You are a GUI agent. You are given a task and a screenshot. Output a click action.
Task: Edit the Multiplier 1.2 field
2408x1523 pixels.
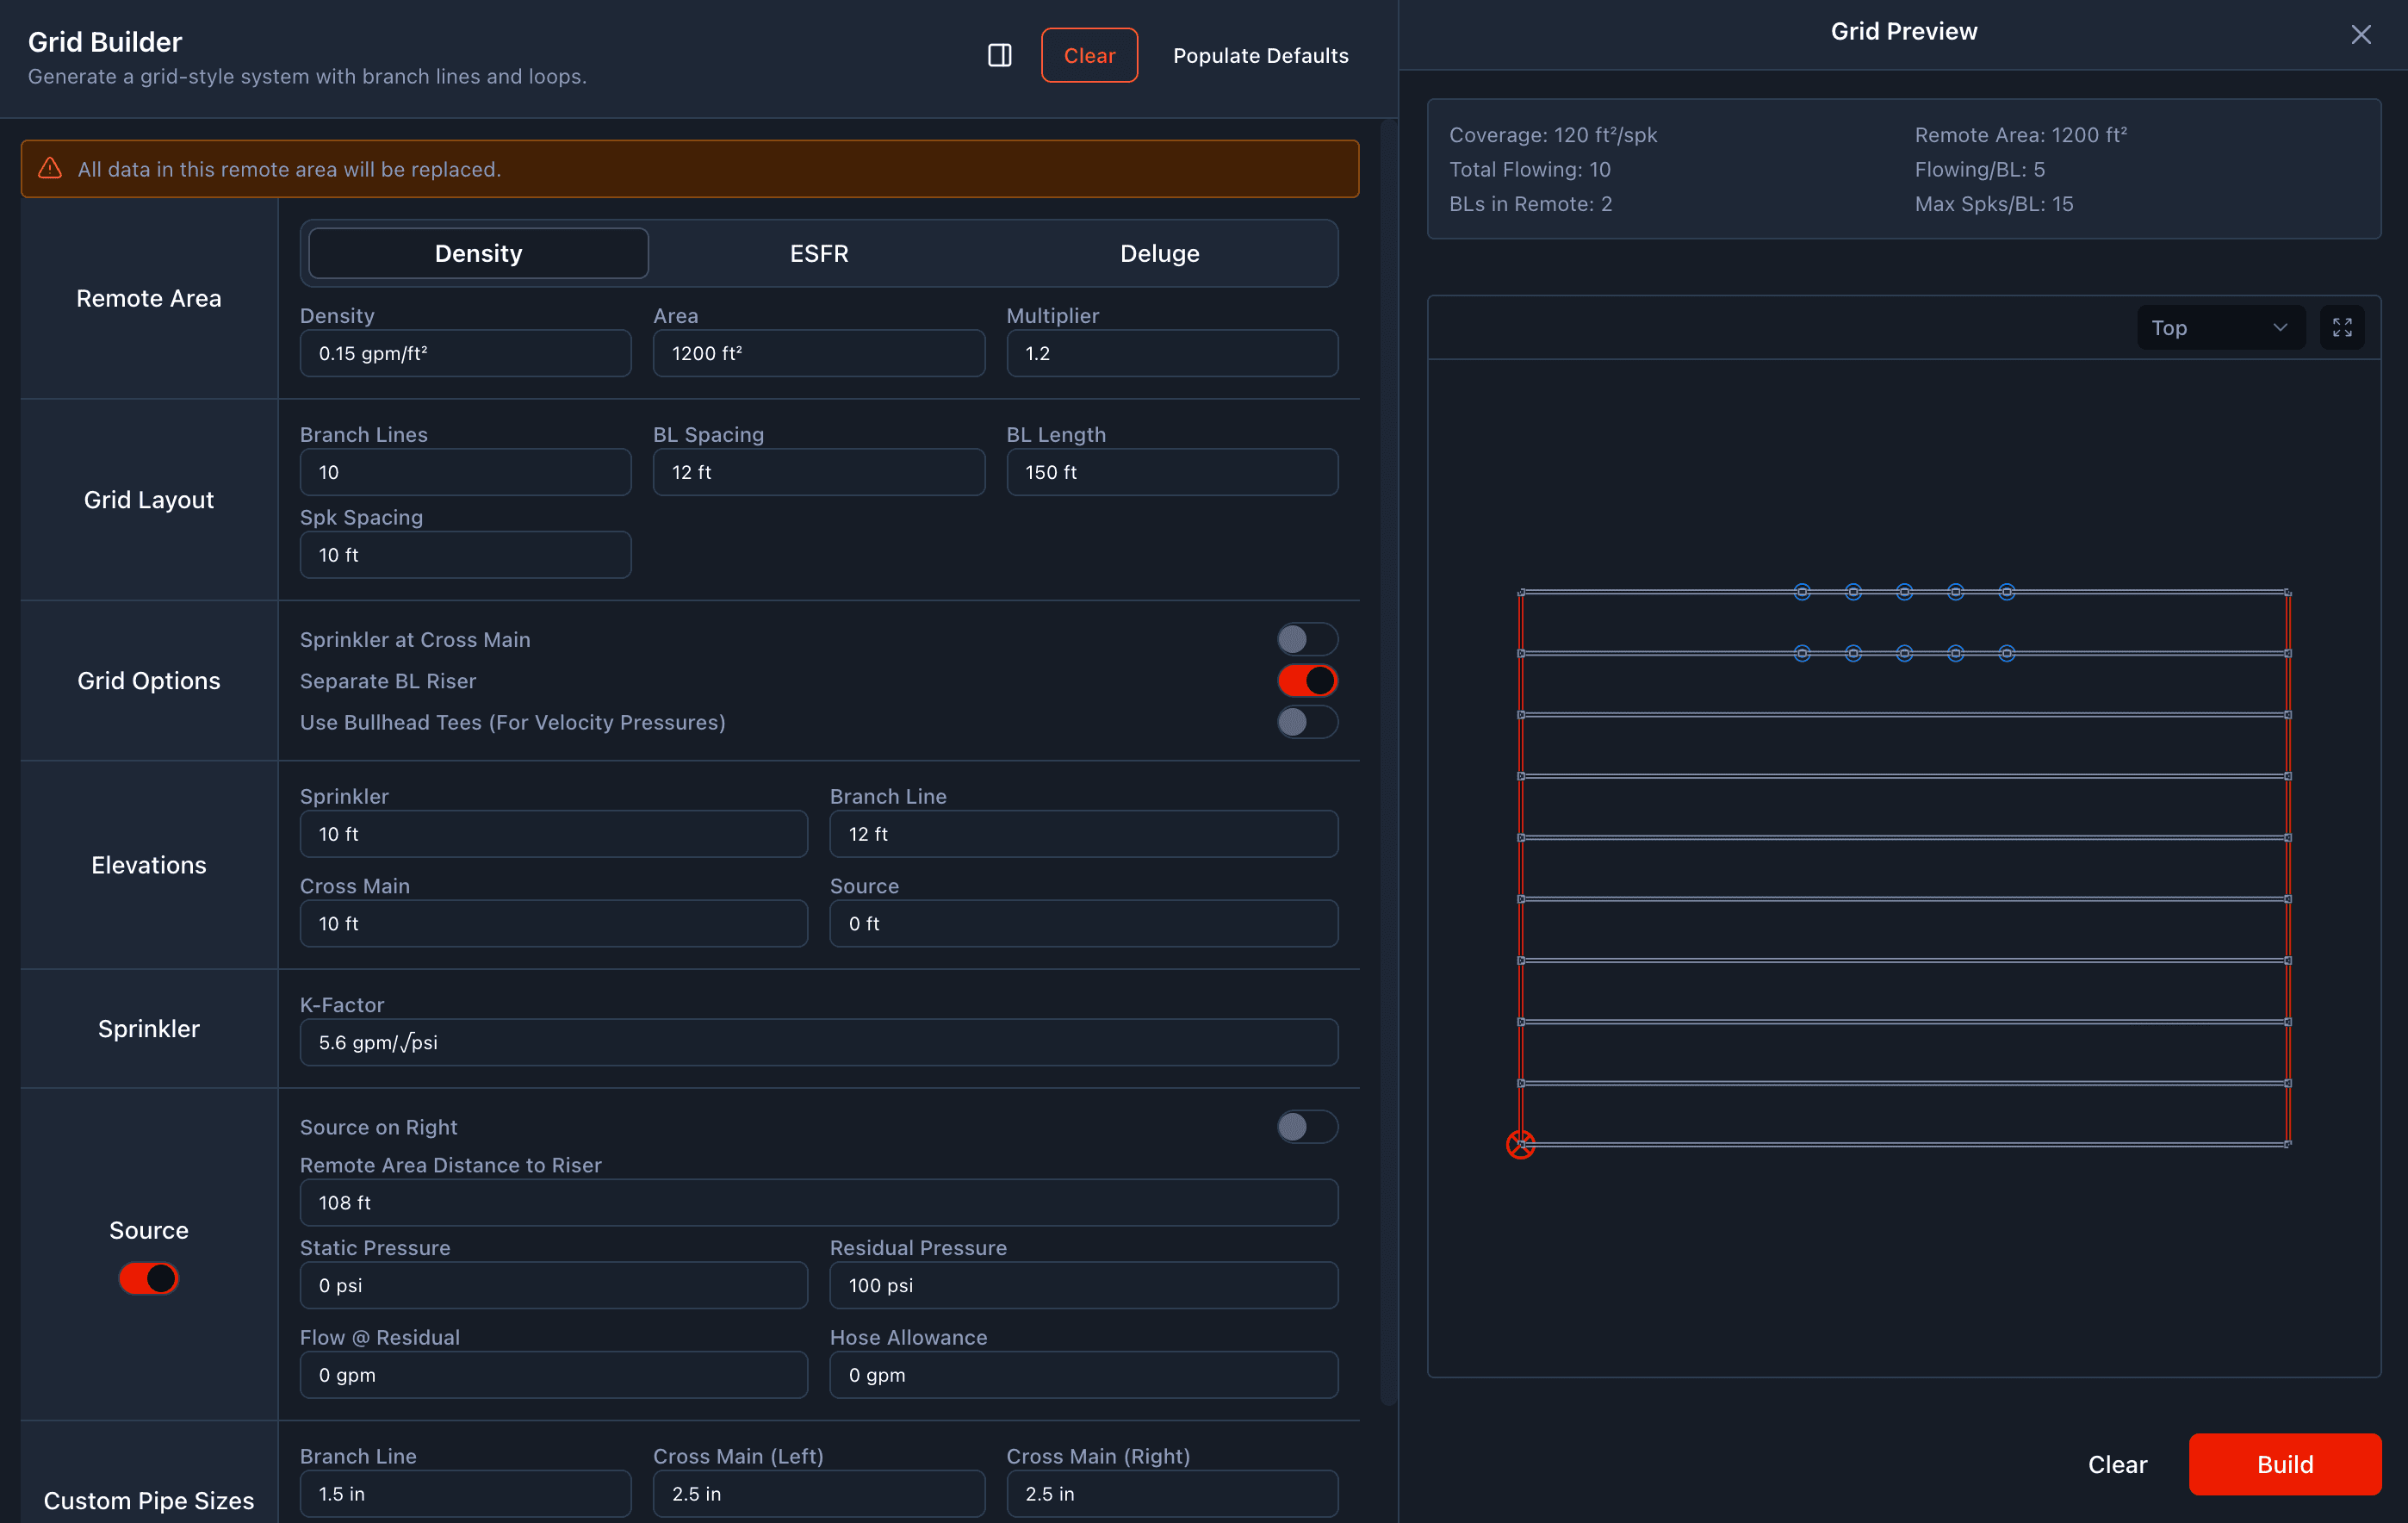(1172, 354)
